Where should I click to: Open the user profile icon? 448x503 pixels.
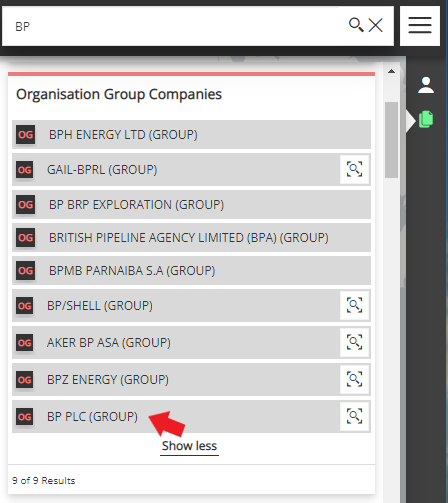426,85
